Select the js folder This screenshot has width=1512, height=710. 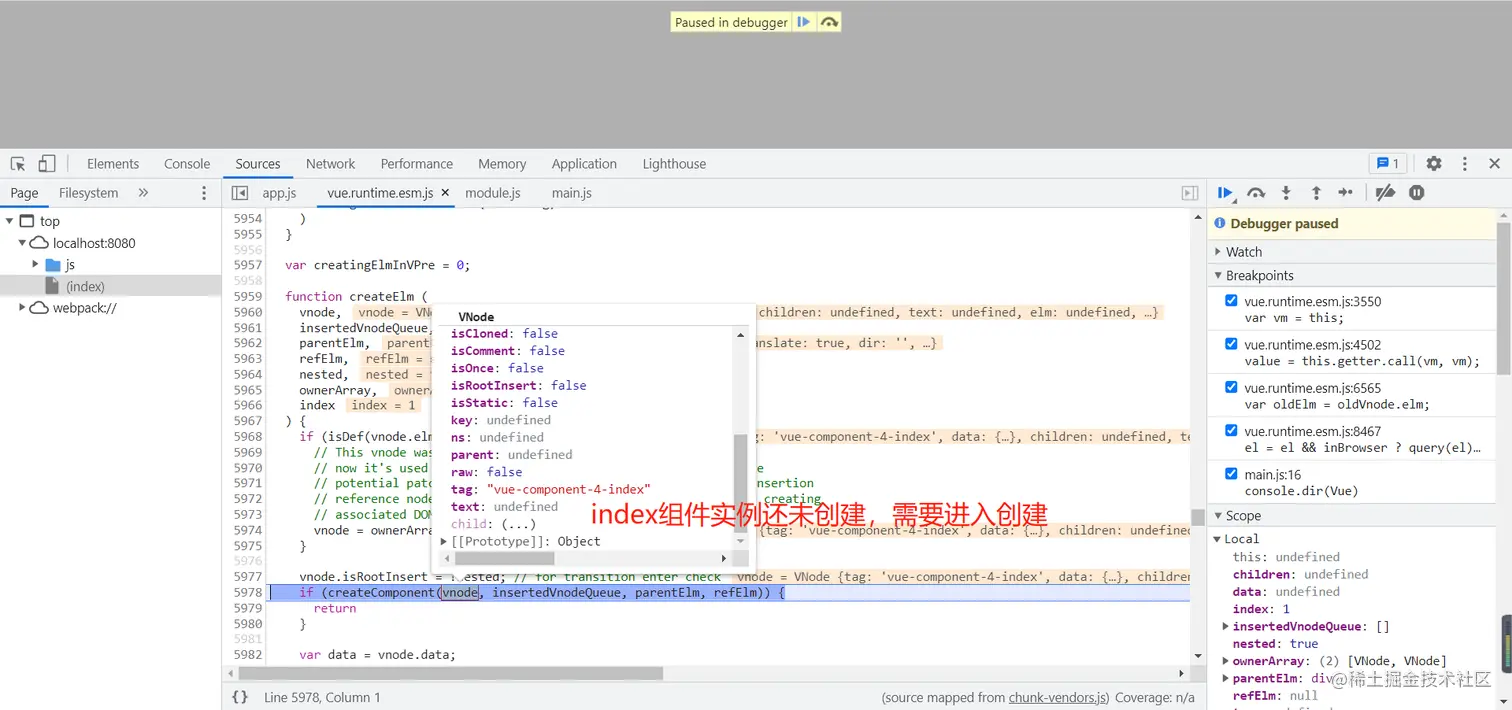pyautogui.click(x=70, y=265)
